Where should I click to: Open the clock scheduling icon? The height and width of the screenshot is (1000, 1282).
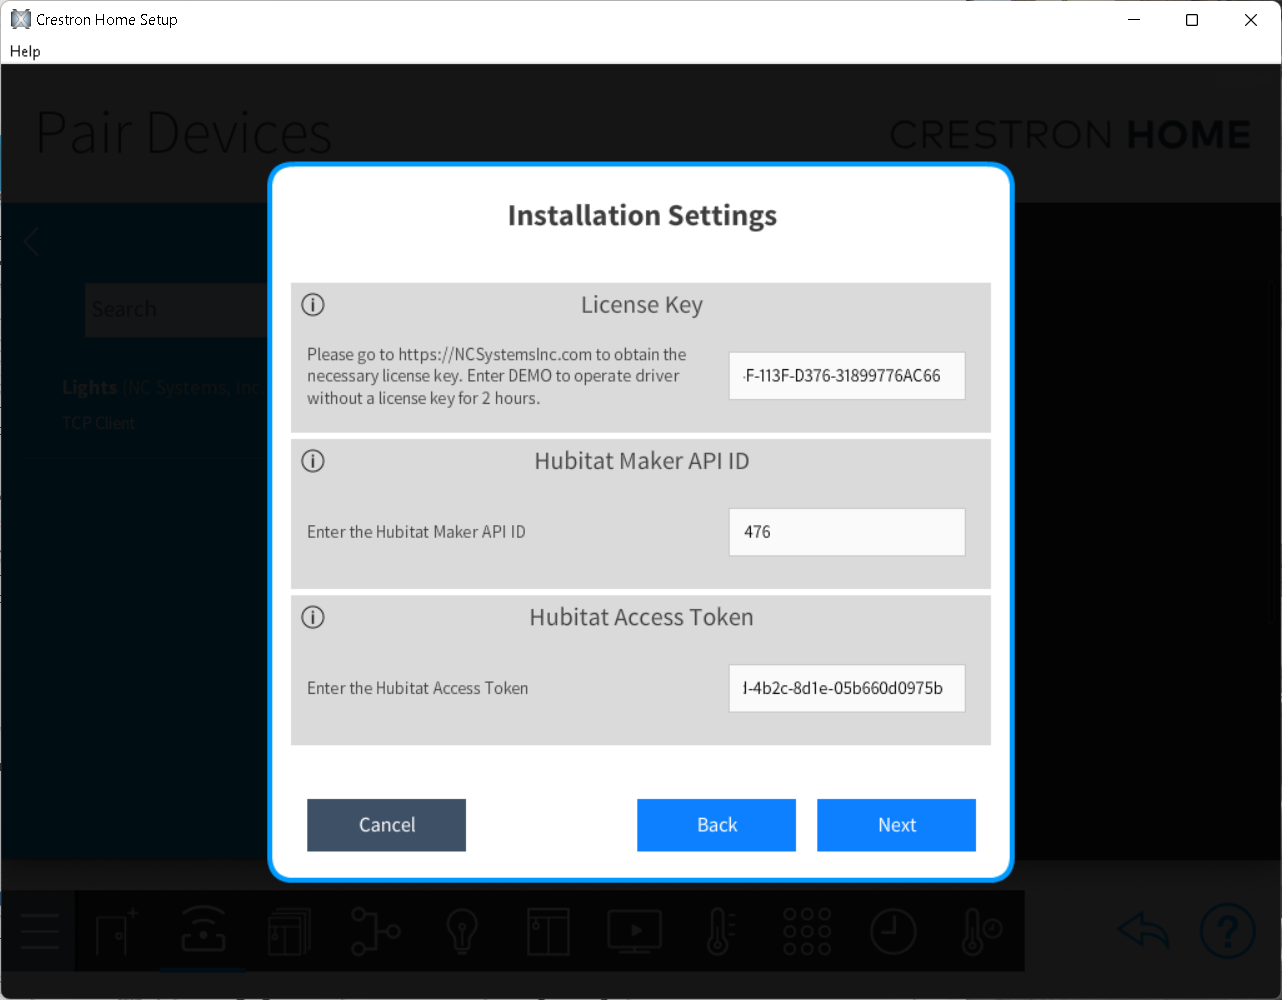(893, 931)
